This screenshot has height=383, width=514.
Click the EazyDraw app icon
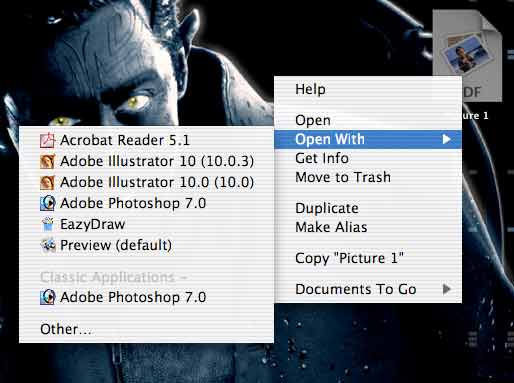(x=48, y=224)
